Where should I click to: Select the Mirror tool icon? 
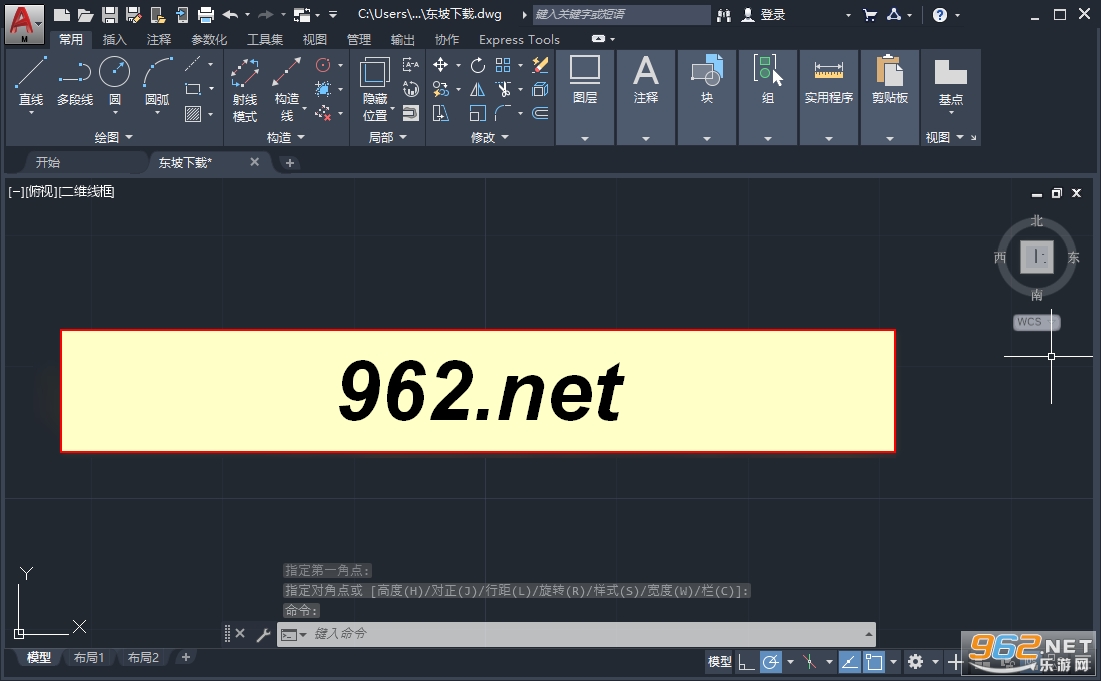(x=477, y=89)
